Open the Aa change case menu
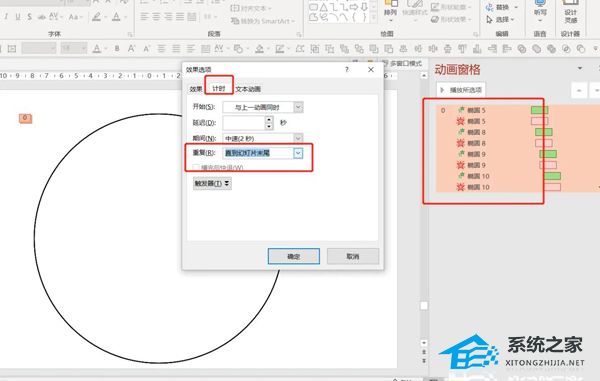Screen dimensions: 600x381 pyautogui.click(x=75, y=17)
